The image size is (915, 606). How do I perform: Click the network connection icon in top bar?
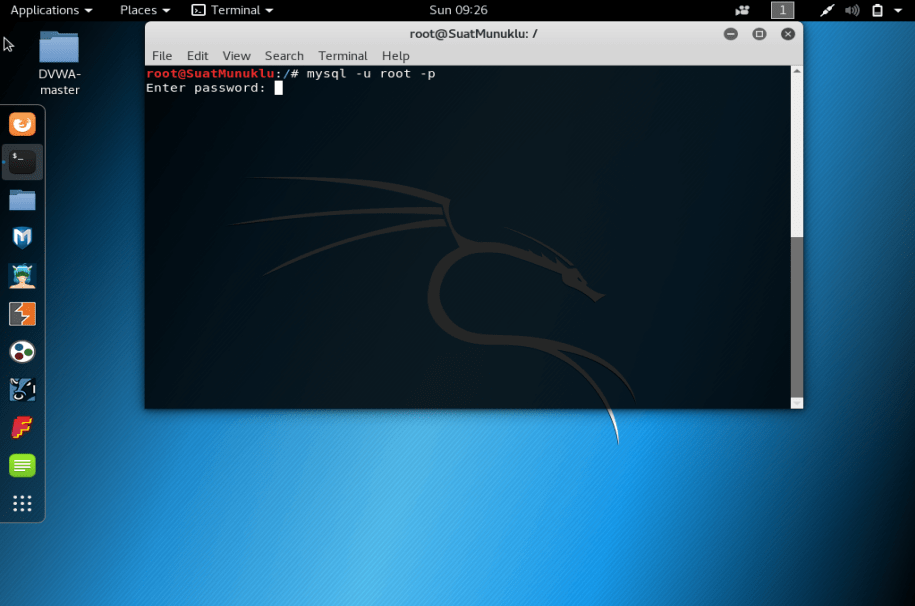click(827, 10)
